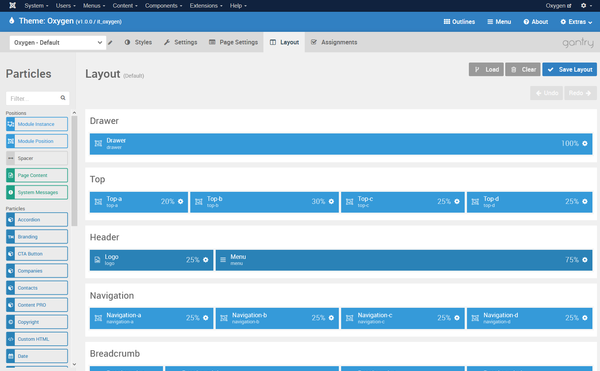Open gear on Menu particle
The height and width of the screenshot is (371, 600).
[585, 260]
